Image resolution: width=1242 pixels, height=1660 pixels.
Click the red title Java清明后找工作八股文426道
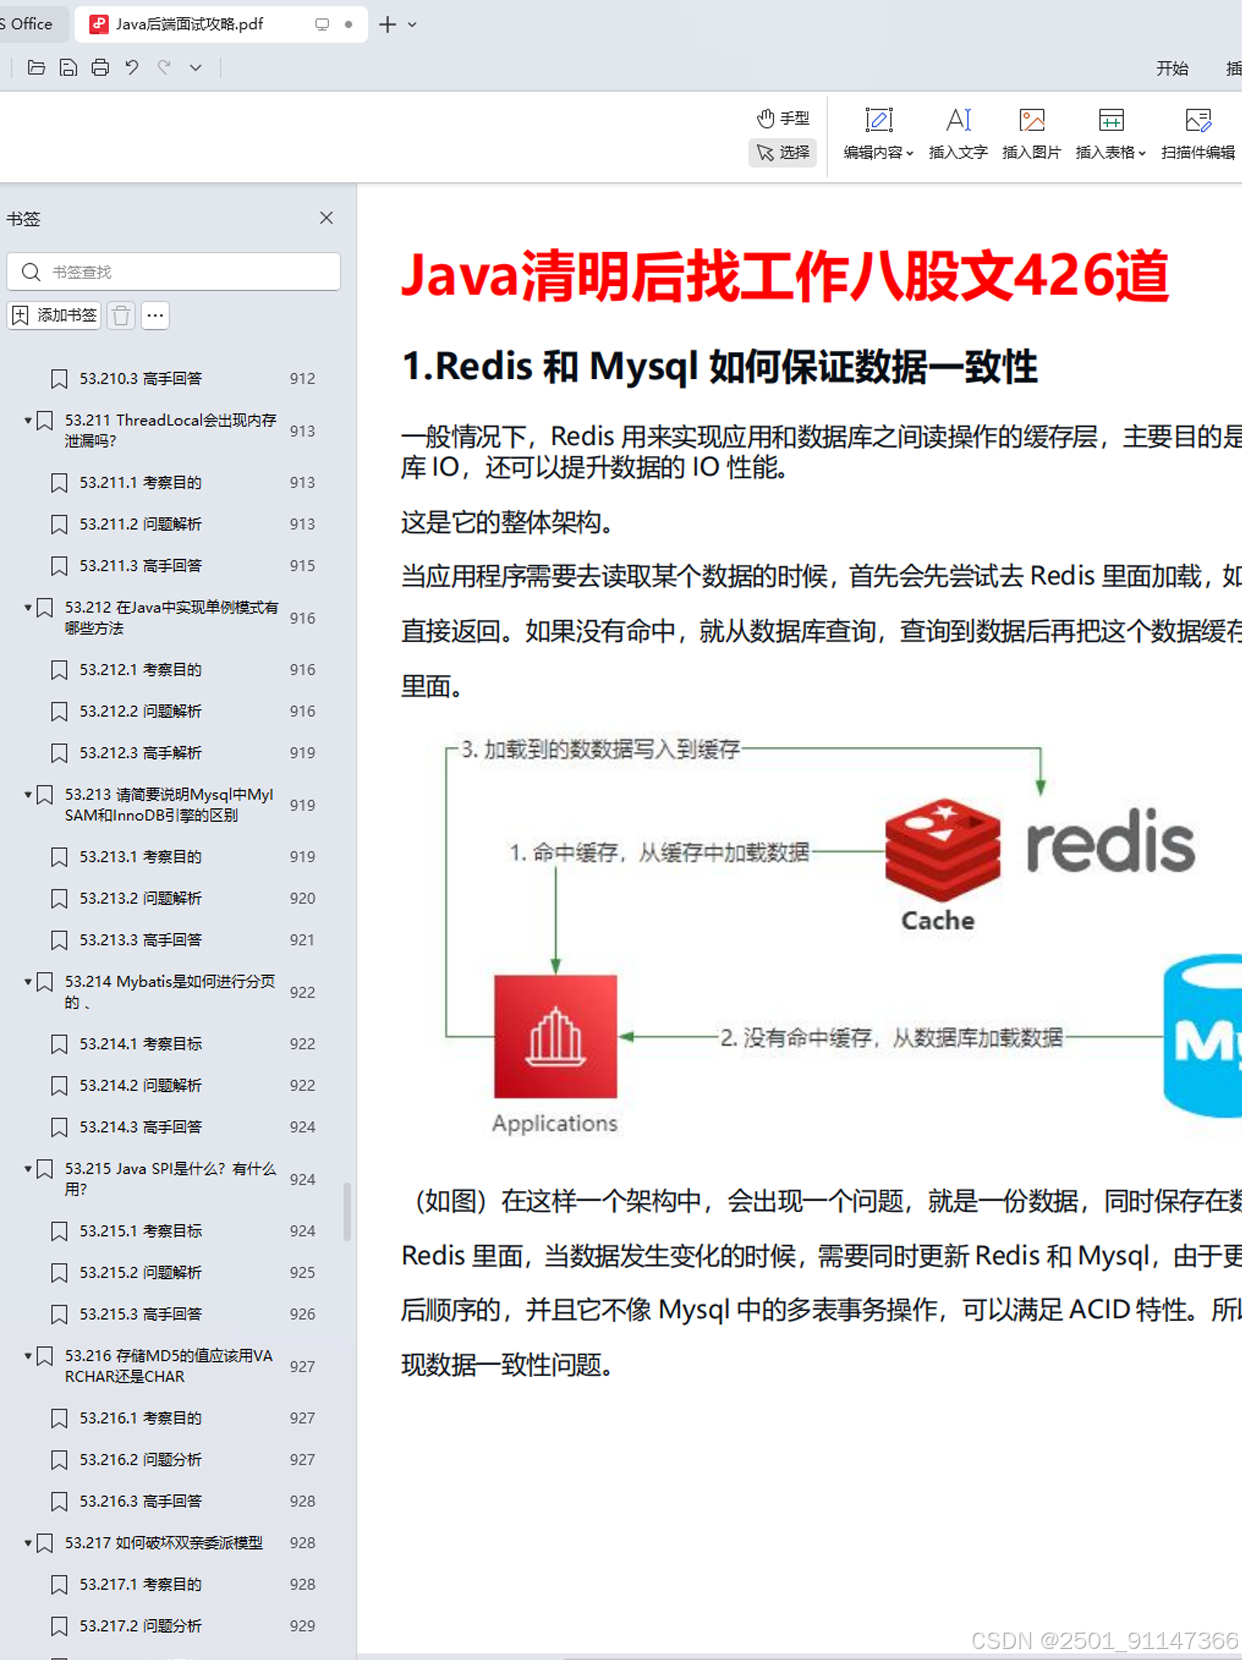(x=785, y=276)
